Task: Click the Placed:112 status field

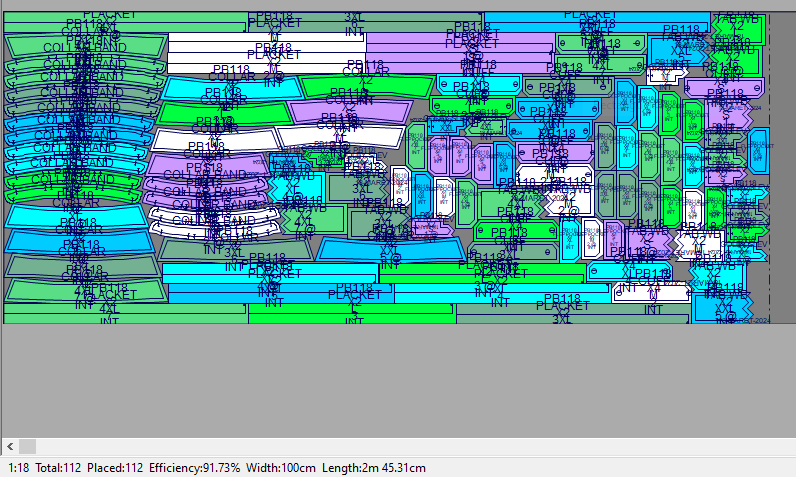Action: tap(118, 468)
